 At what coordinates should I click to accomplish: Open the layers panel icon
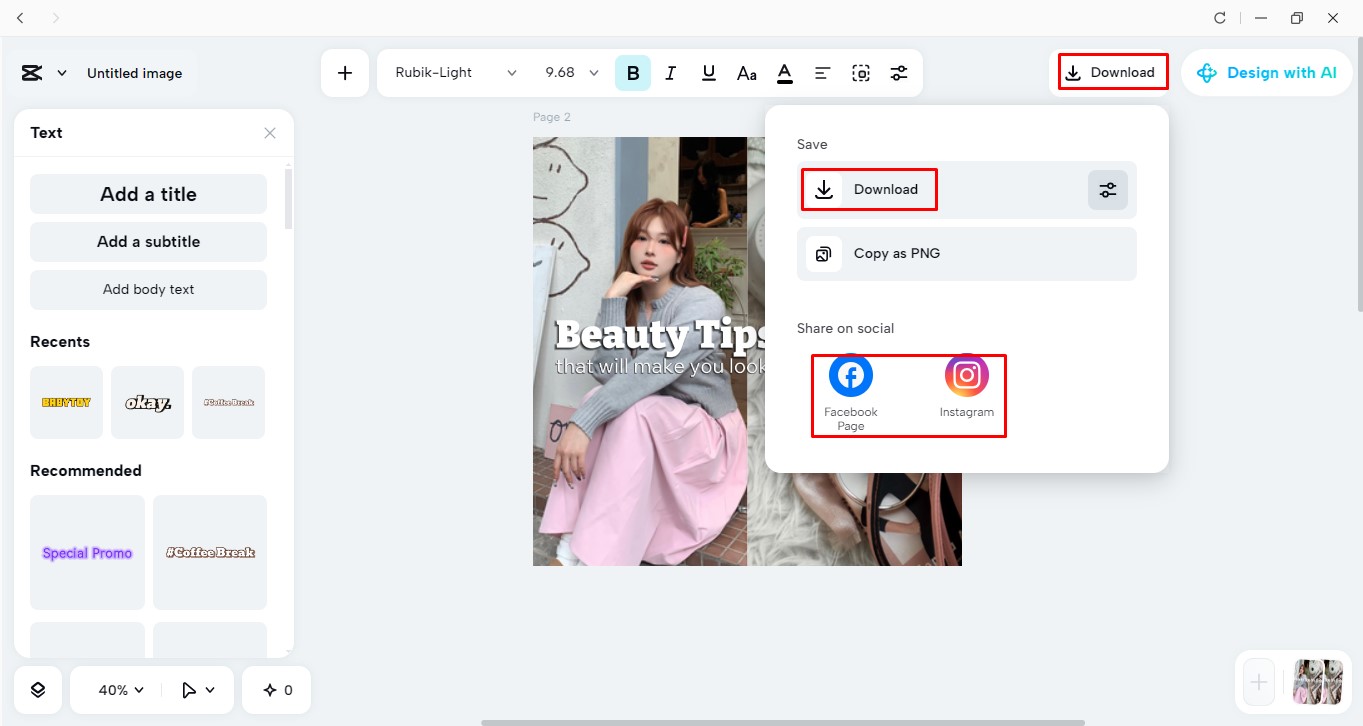pos(38,690)
